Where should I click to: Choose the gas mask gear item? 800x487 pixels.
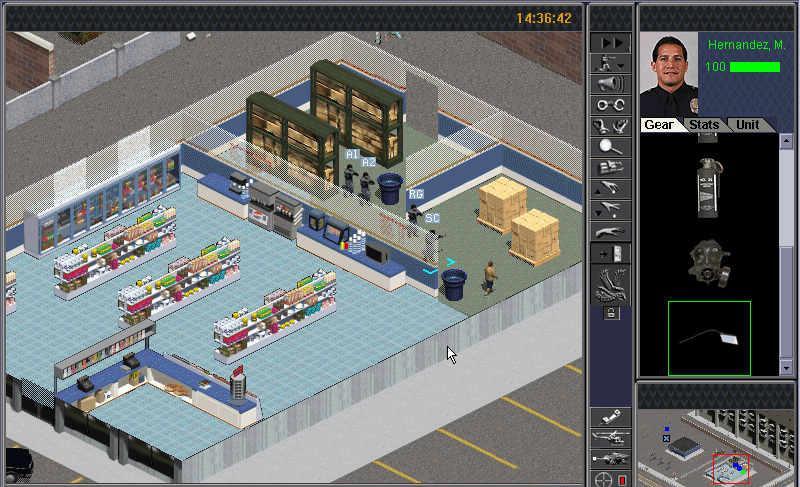(x=709, y=262)
